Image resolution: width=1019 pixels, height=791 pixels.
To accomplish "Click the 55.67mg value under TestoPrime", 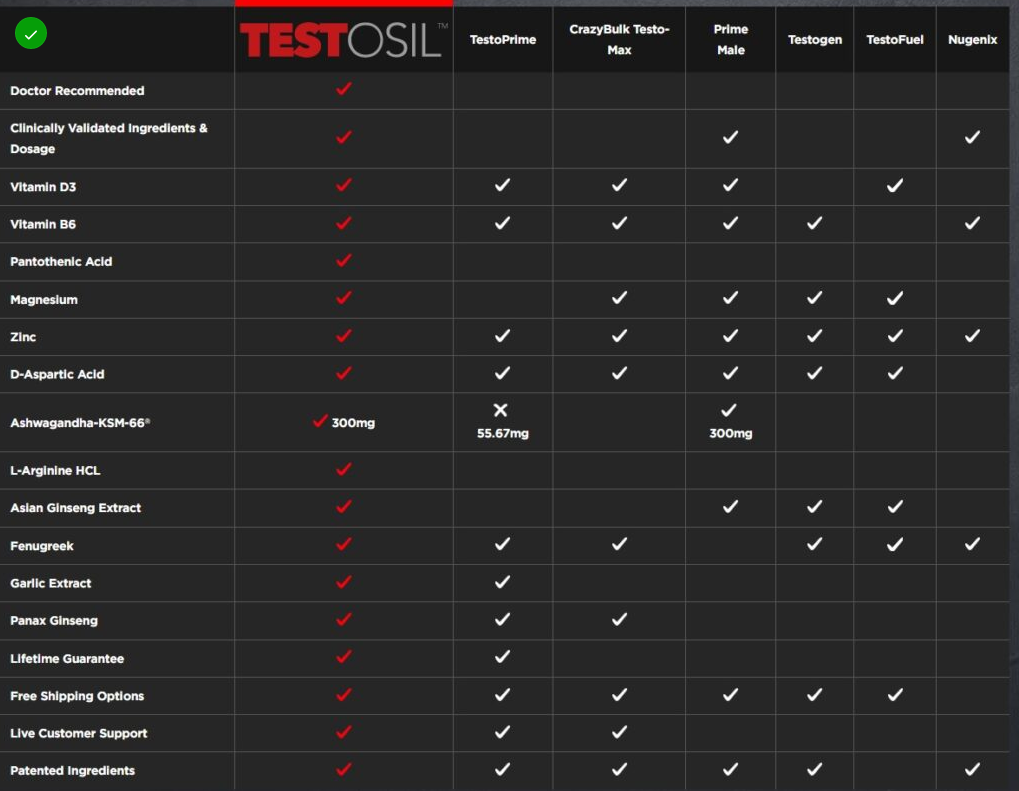I will click(x=503, y=434).
